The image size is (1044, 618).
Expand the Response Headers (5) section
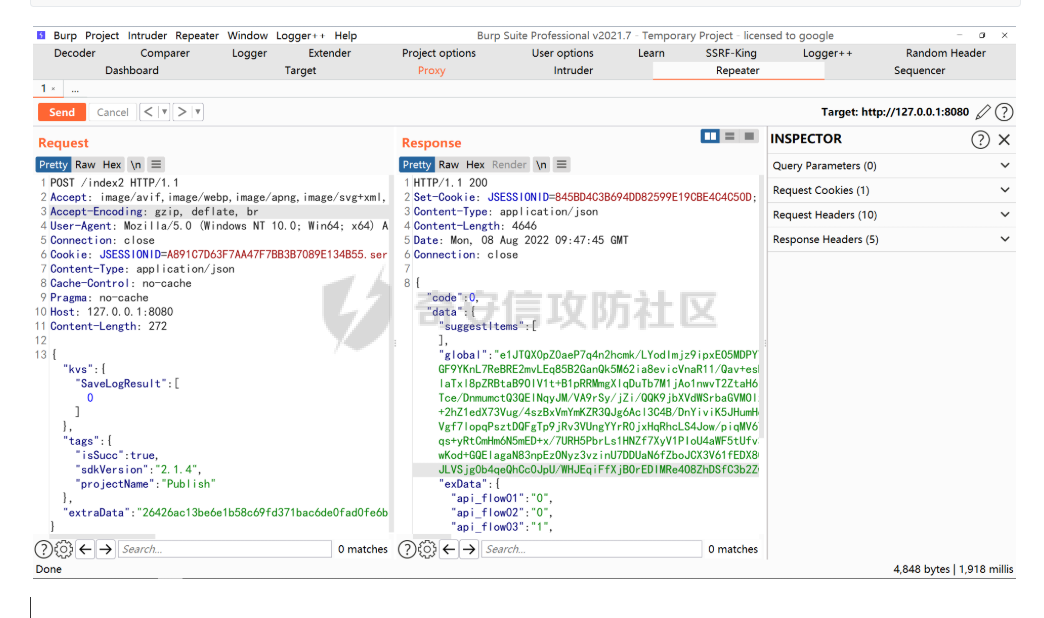[892, 240]
